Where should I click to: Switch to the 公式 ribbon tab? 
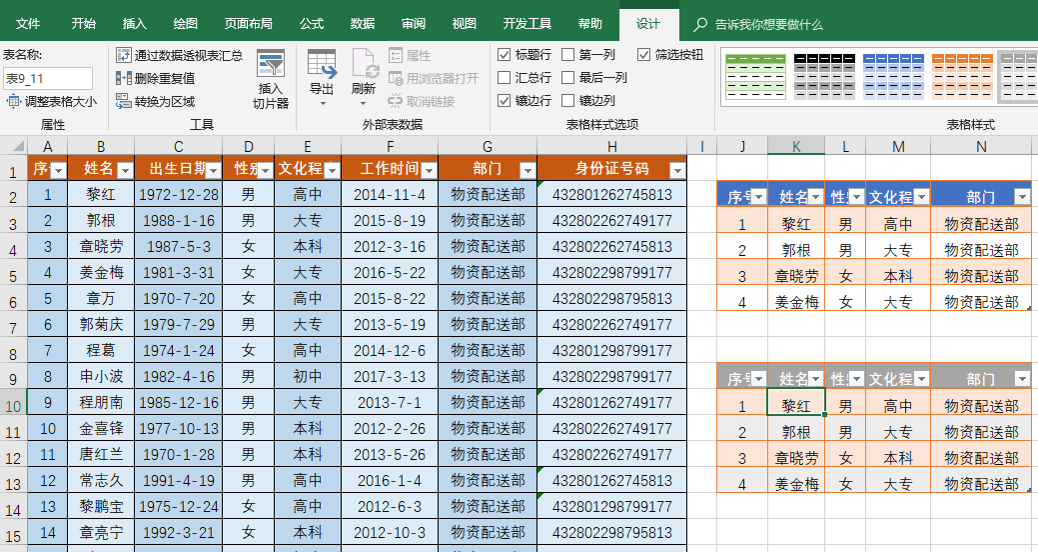point(311,24)
